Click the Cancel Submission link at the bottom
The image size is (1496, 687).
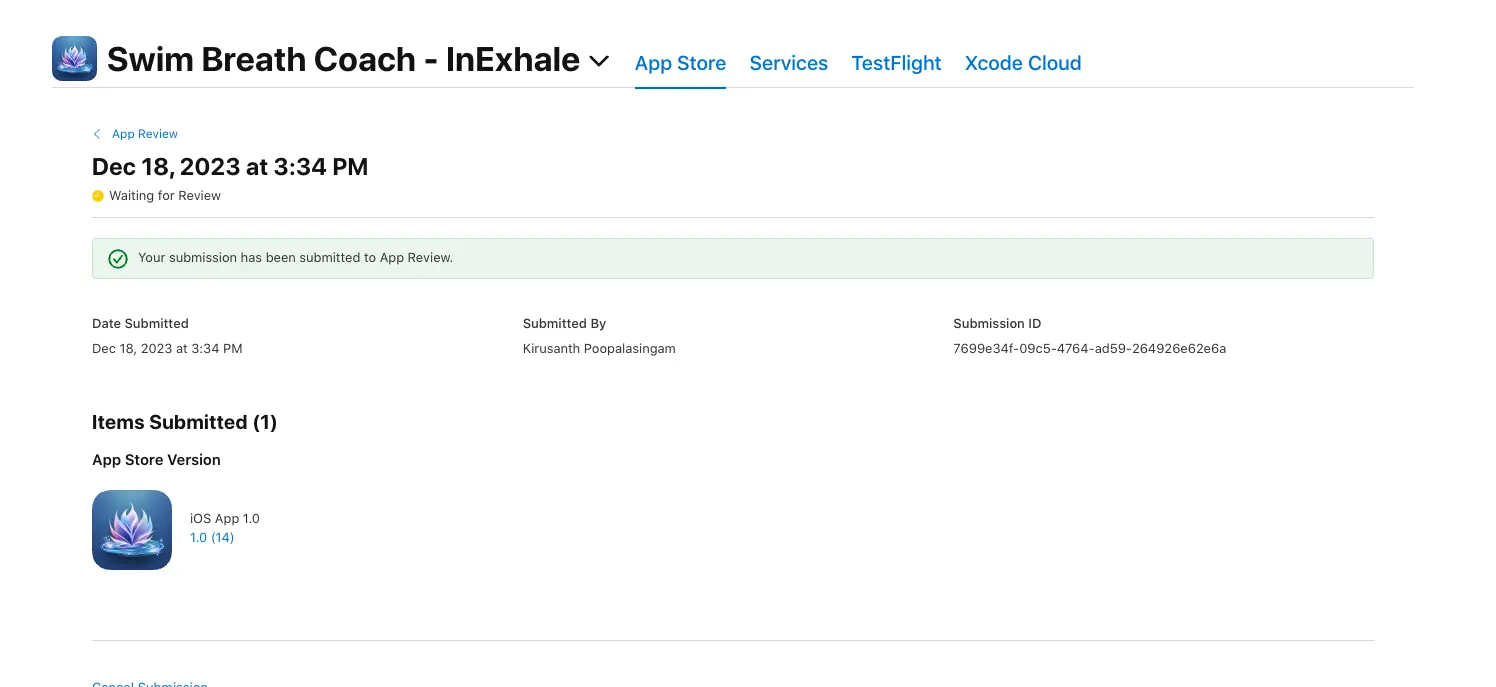pyautogui.click(x=150, y=684)
